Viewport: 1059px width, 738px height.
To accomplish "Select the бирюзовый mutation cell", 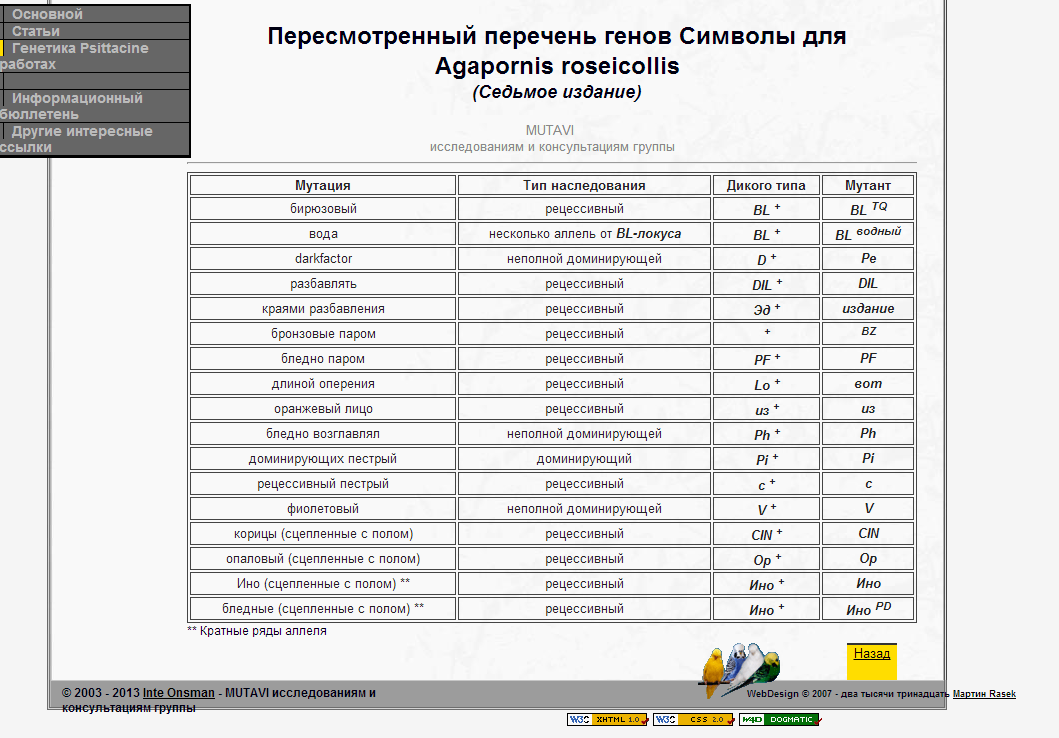I will (x=323, y=209).
